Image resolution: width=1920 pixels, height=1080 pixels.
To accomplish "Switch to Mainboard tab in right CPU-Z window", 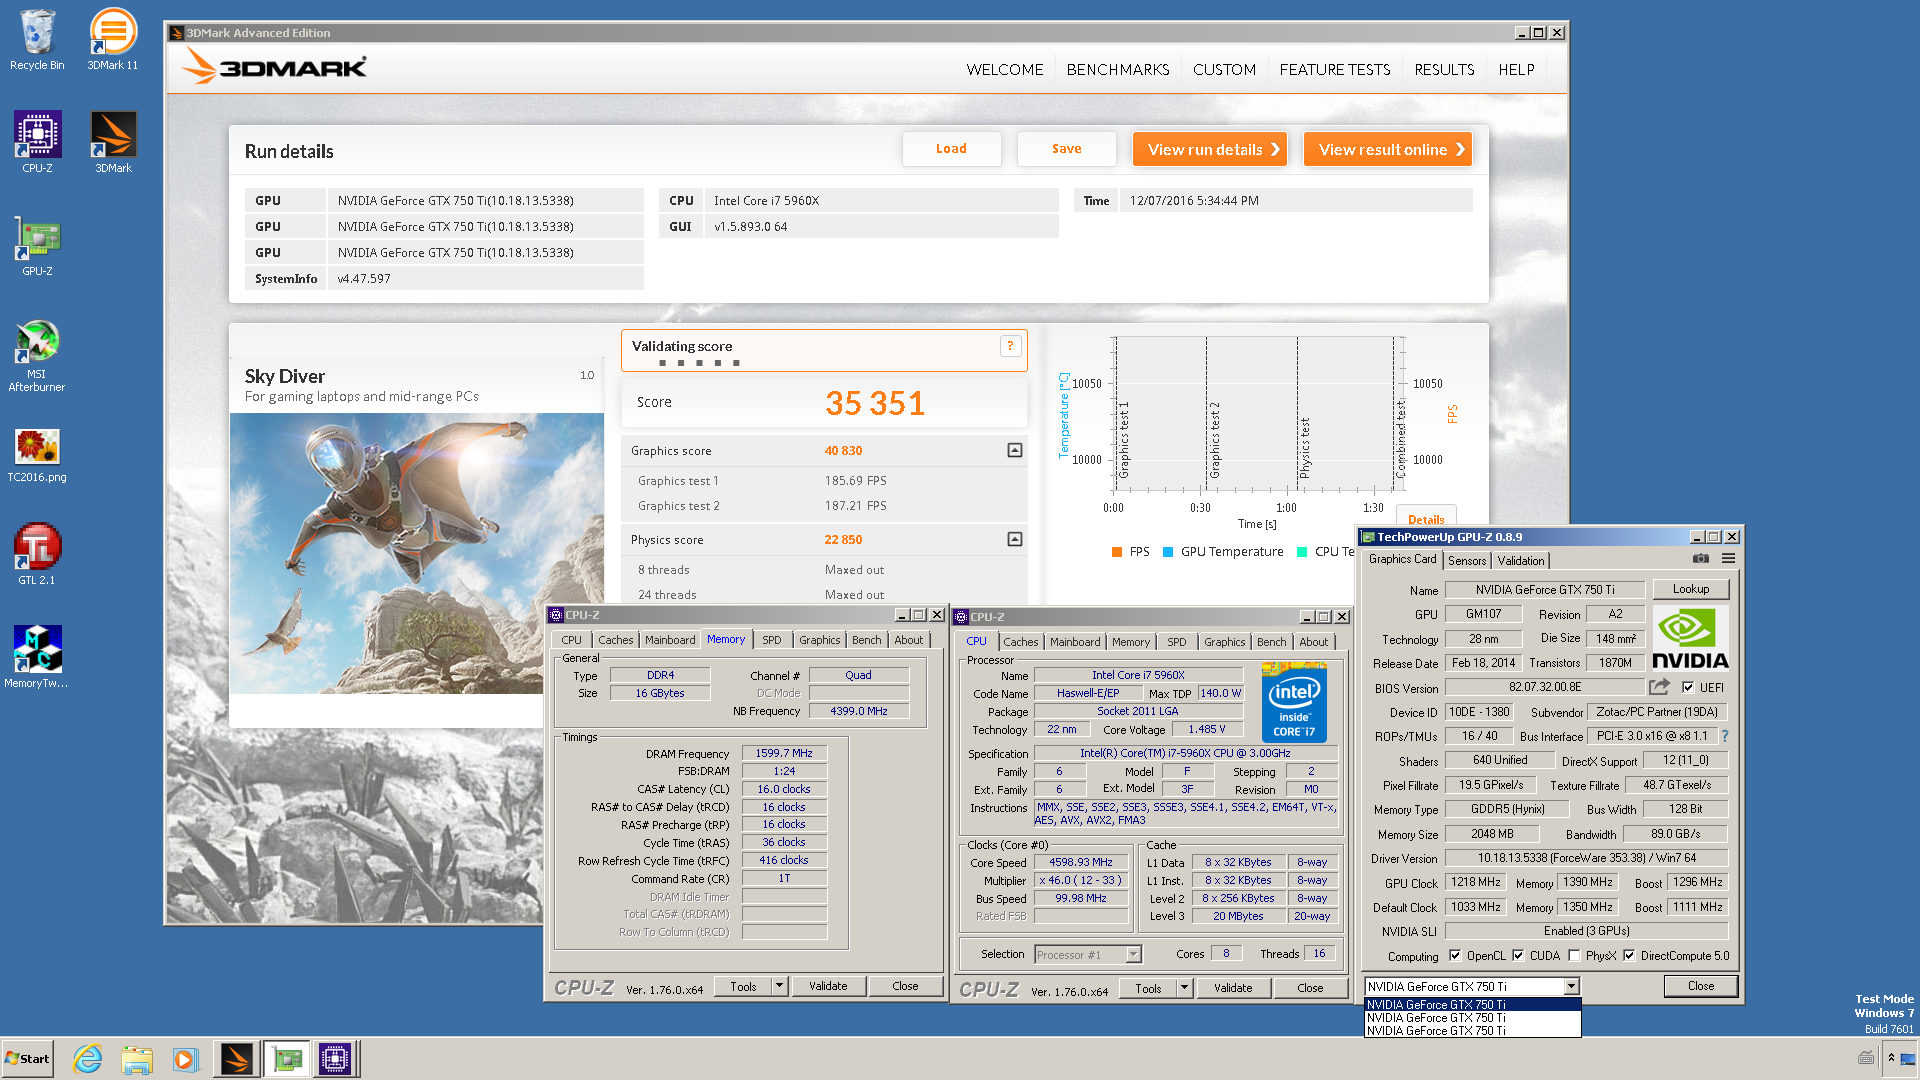I will tap(1075, 642).
